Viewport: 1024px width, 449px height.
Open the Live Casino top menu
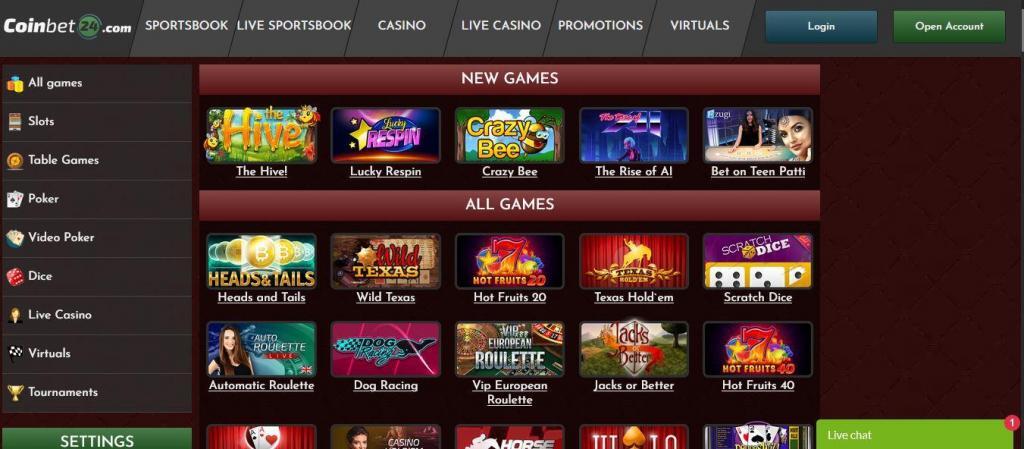pyautogui.click(x=501, y=25)
